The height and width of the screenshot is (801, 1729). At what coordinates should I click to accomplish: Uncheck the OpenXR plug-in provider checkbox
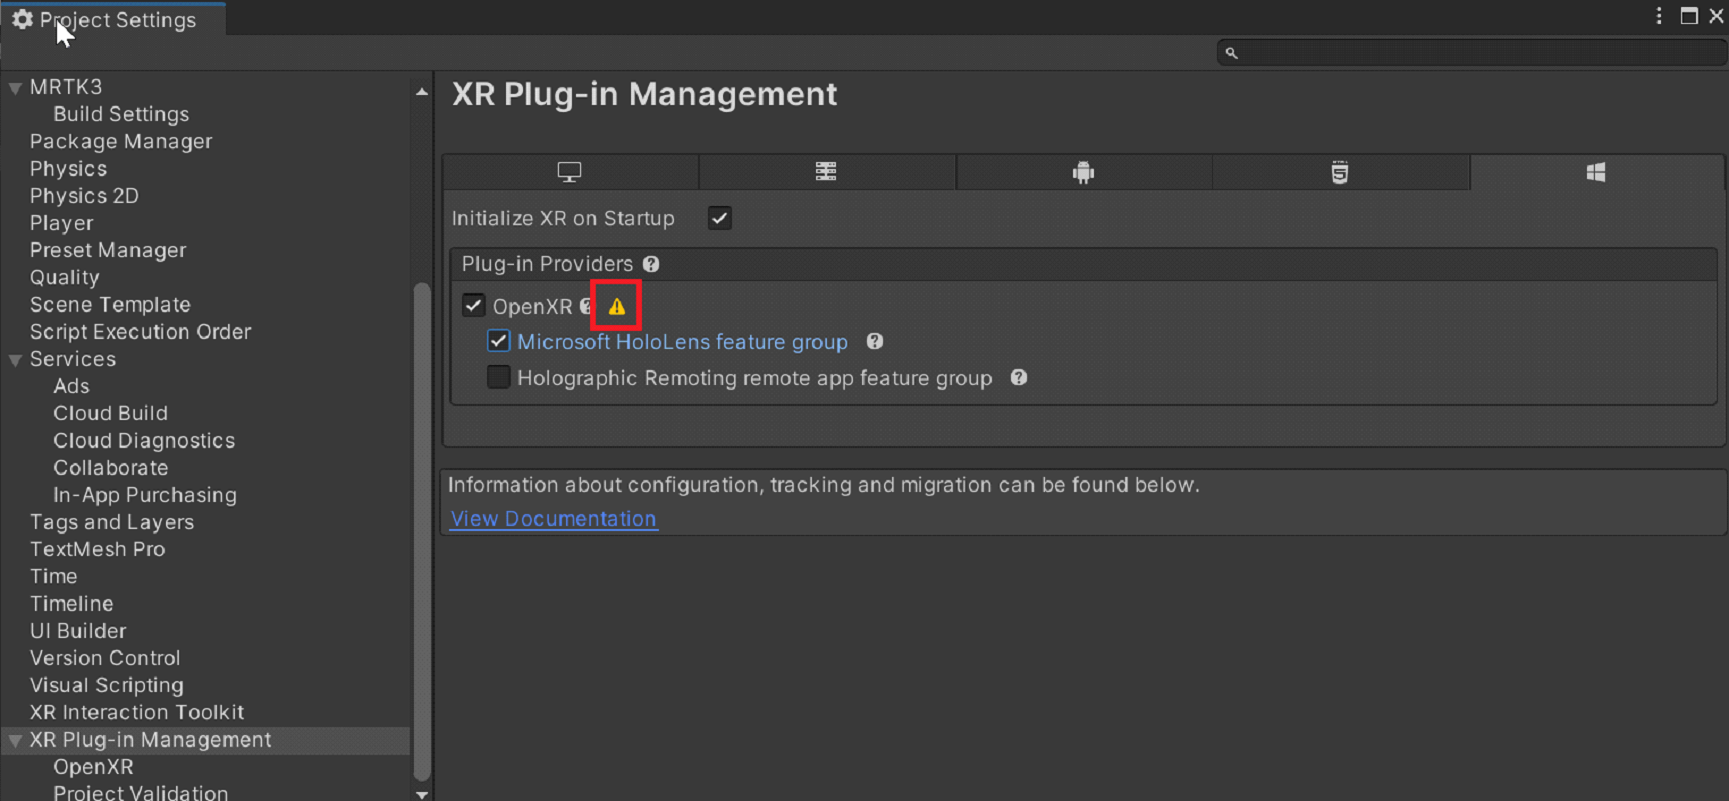coord(474,306)
